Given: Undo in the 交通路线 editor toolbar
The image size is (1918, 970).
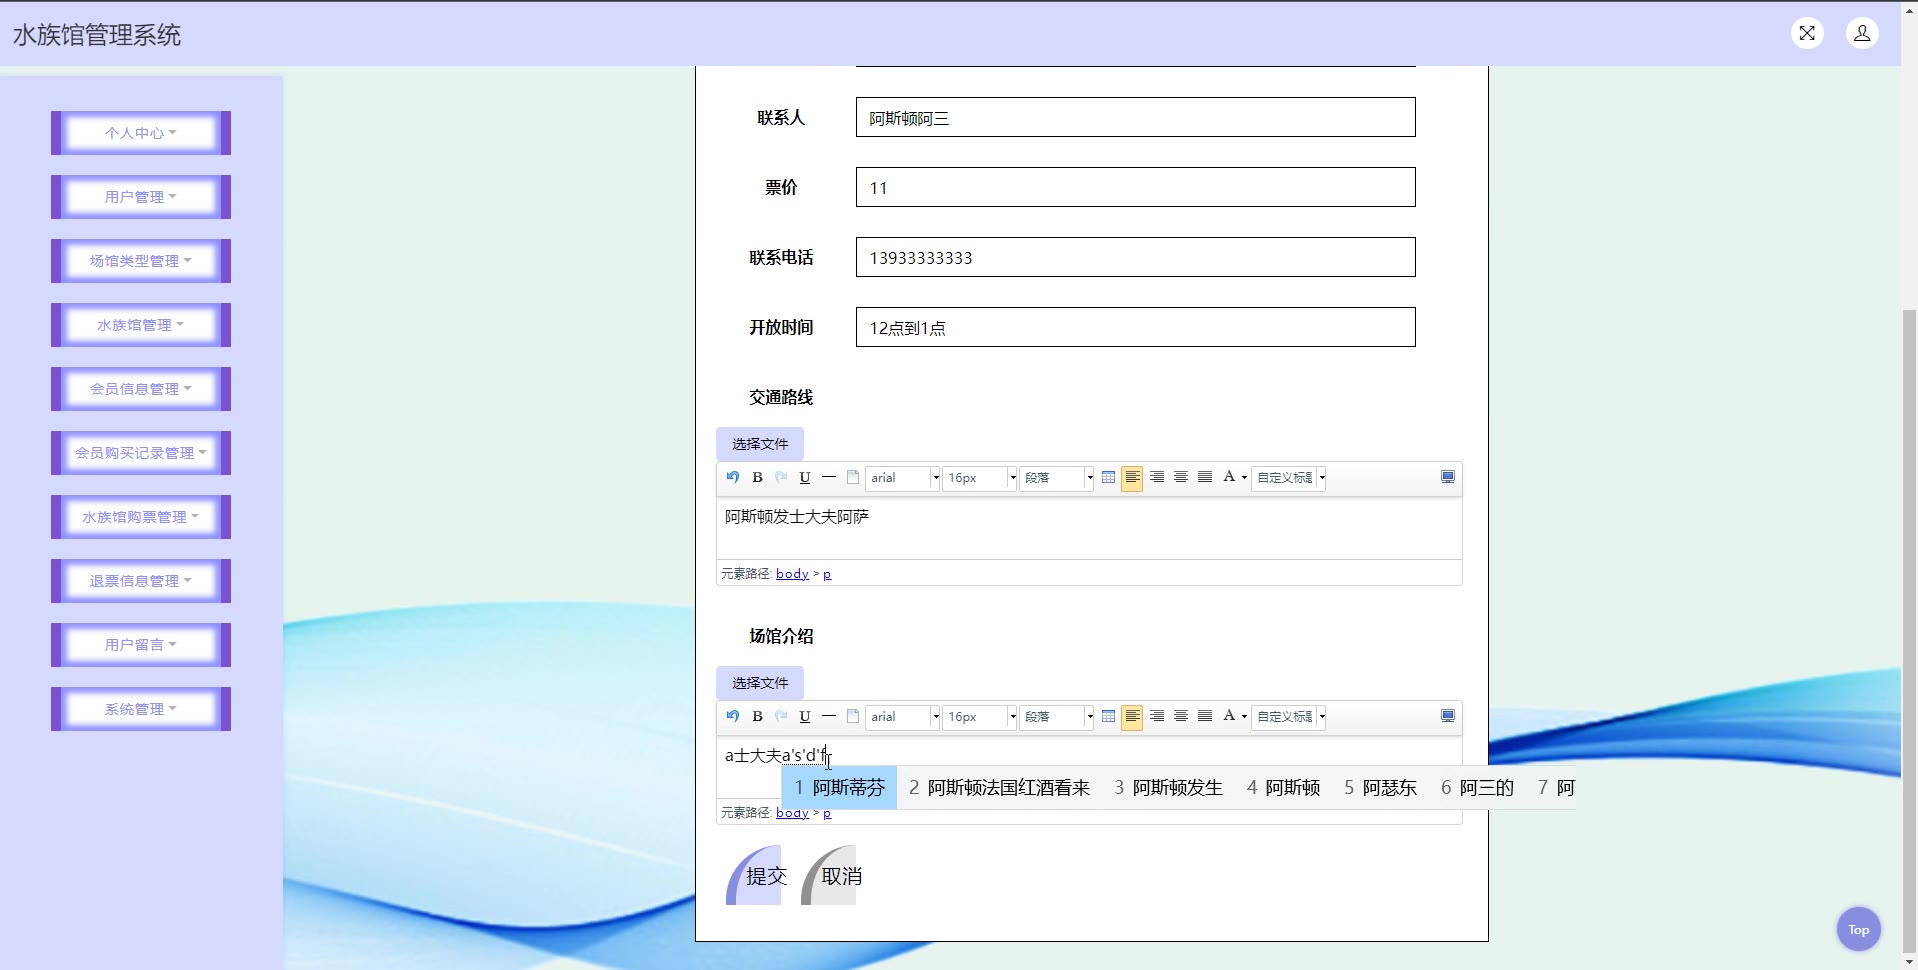Looking at the screenshot, I should point(733,477).
